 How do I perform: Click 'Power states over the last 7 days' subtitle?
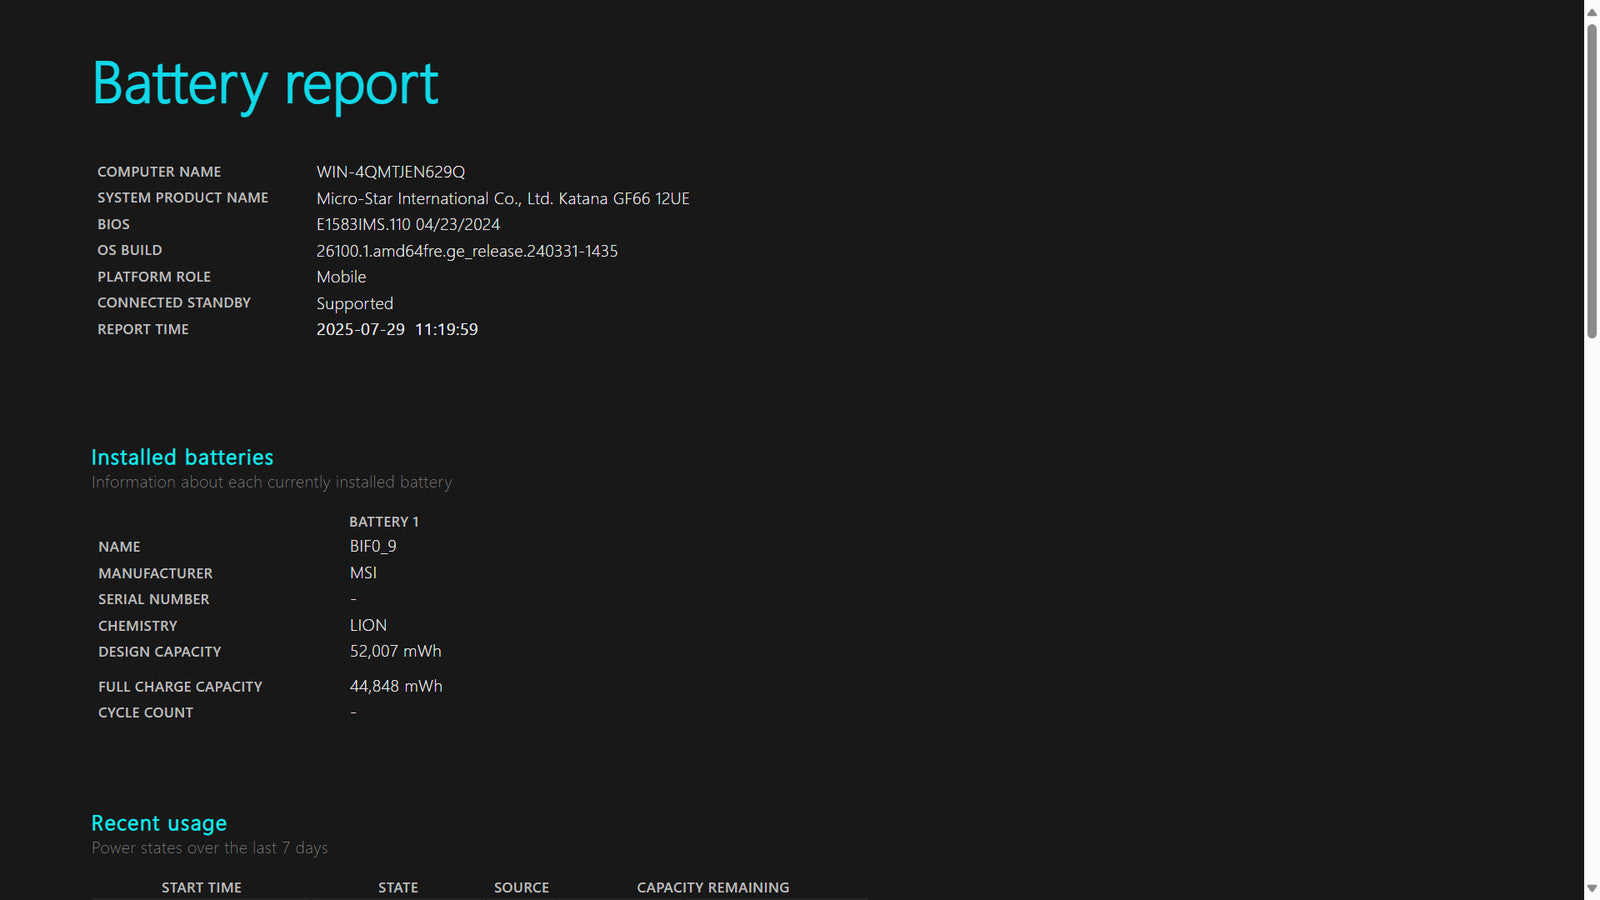(x=210, y=848)
